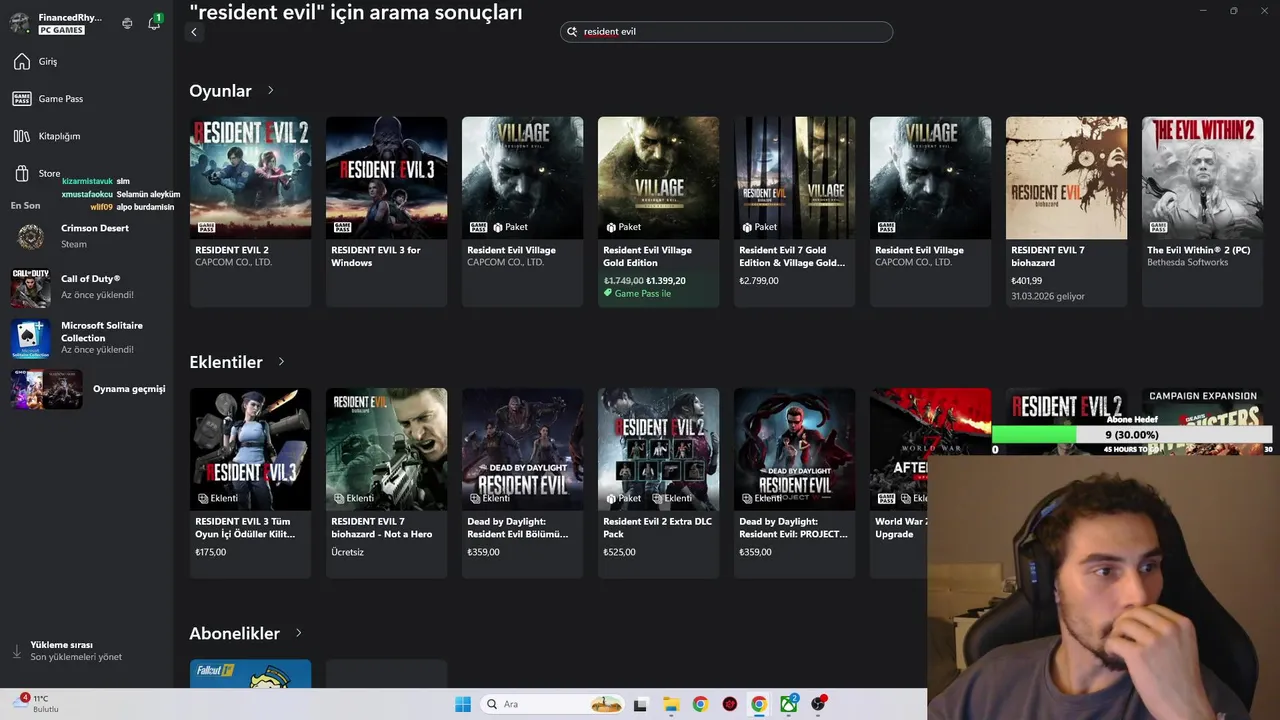Click the ₺1.399,20 discounted price

(x=666, y=281)
